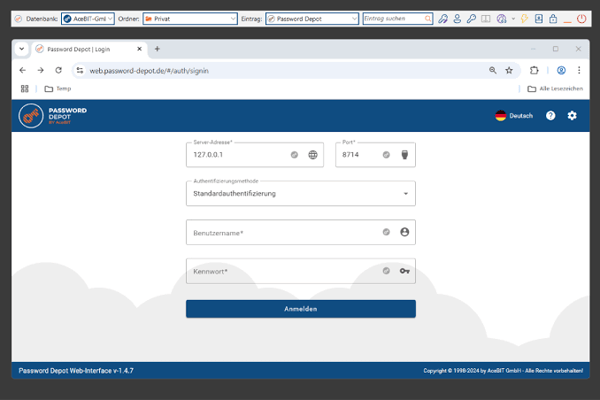This screenshot has height=400, width=600.
Task: Open the Temp bookmarks folder
Action: coord(58,89)
